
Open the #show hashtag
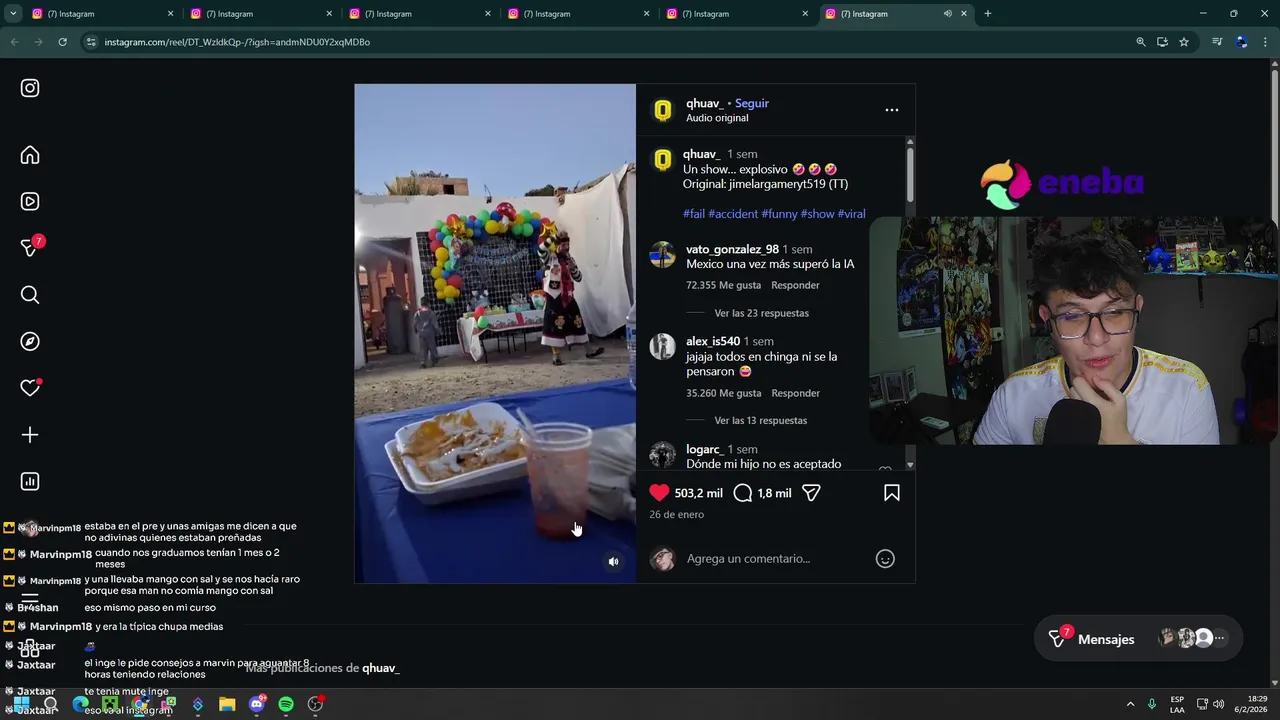point(817,214)
